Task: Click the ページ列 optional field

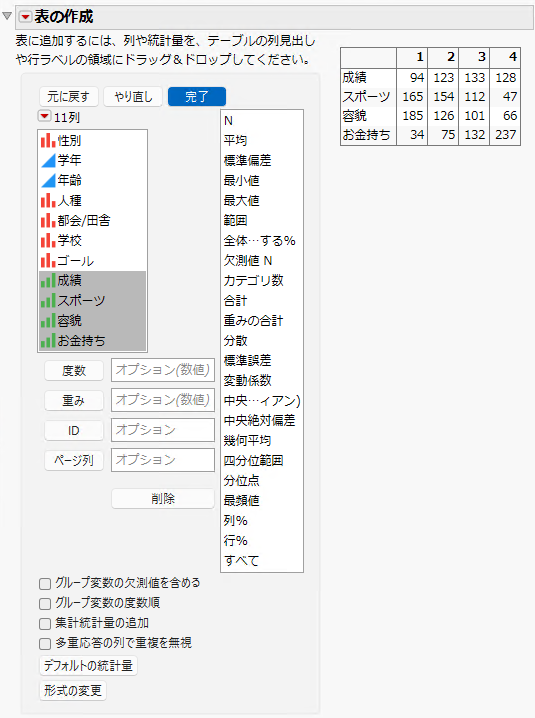Action: coord(163,460)
